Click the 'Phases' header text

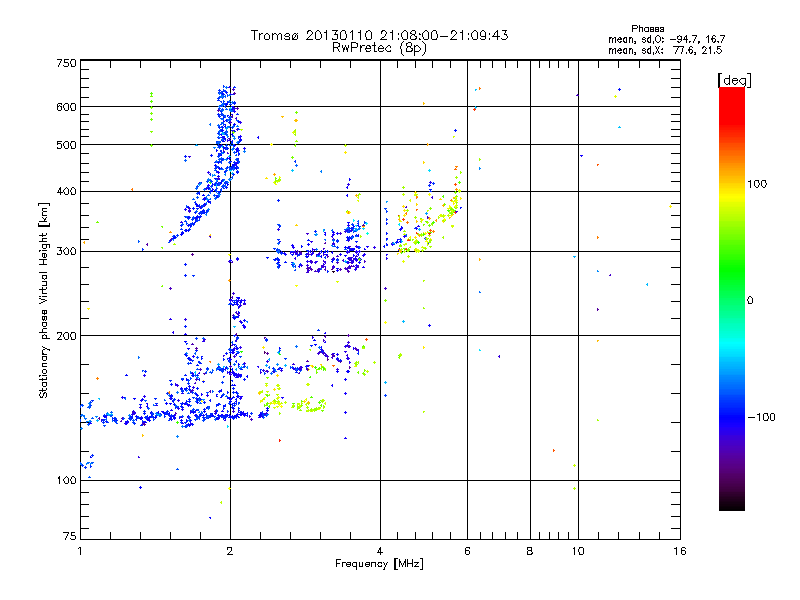pyautogui.click(x=647, y=29)
